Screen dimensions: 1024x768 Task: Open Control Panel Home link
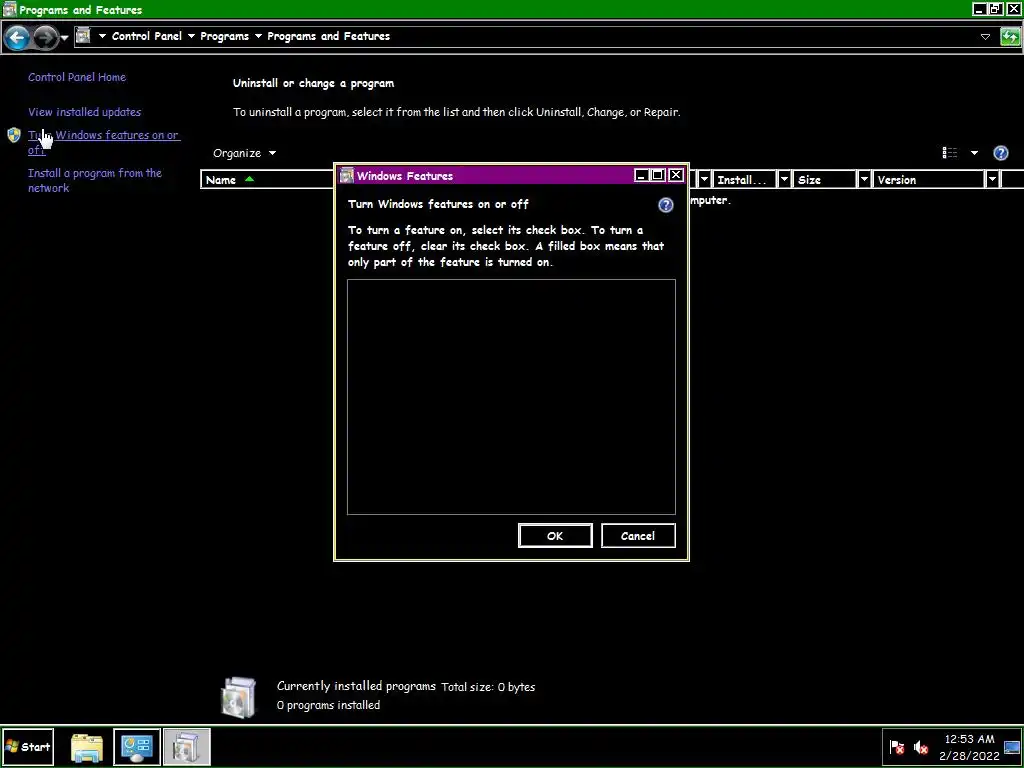coord(77,77)
